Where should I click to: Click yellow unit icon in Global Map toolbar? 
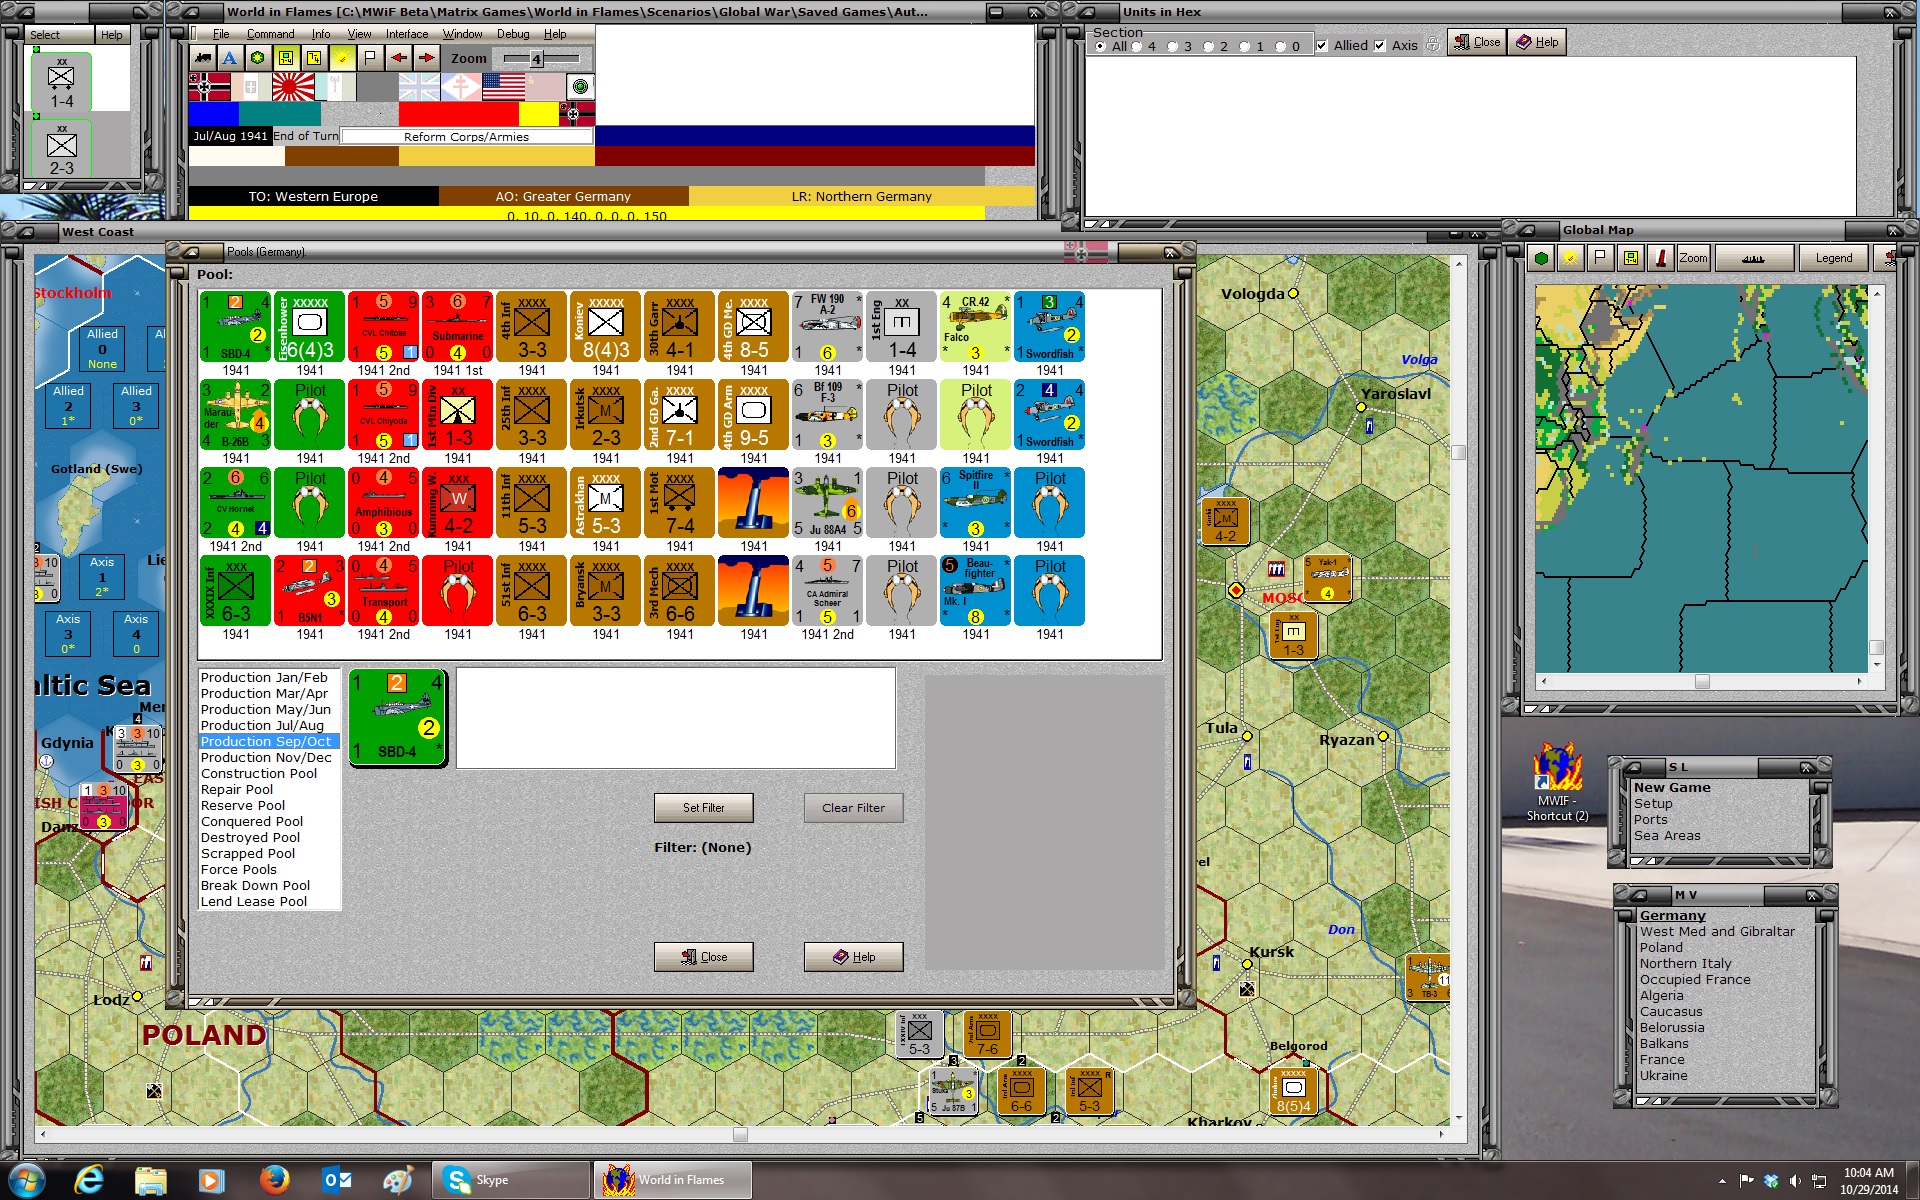(1631, 258)
